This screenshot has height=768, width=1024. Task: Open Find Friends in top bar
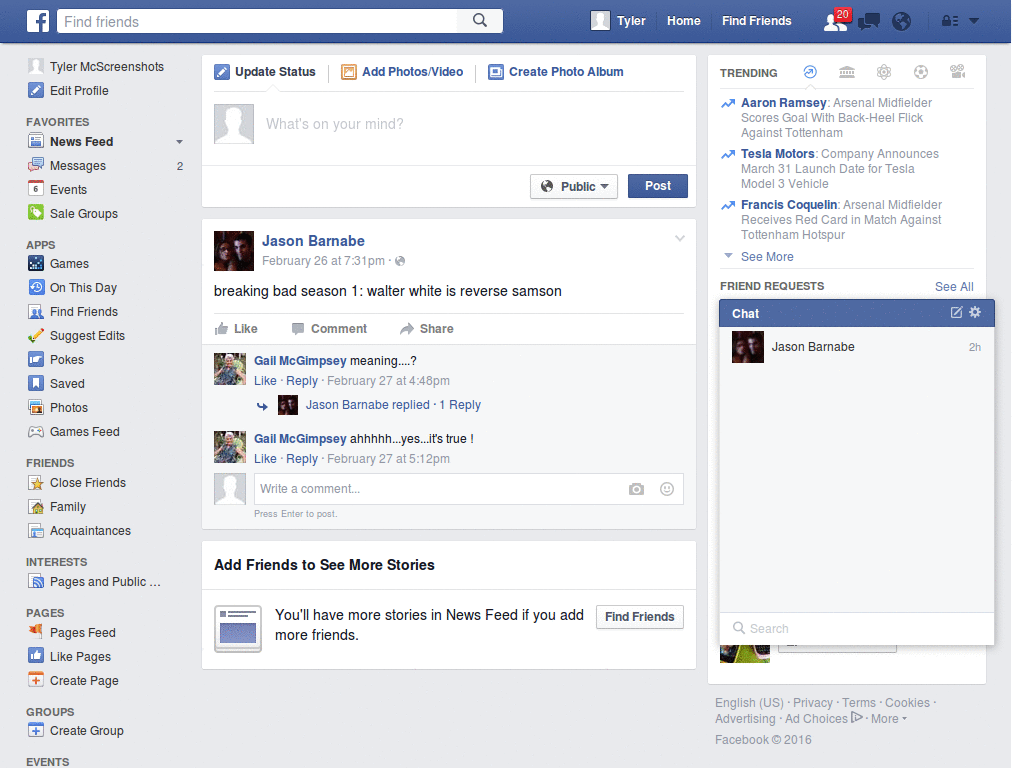click(756, 21)
